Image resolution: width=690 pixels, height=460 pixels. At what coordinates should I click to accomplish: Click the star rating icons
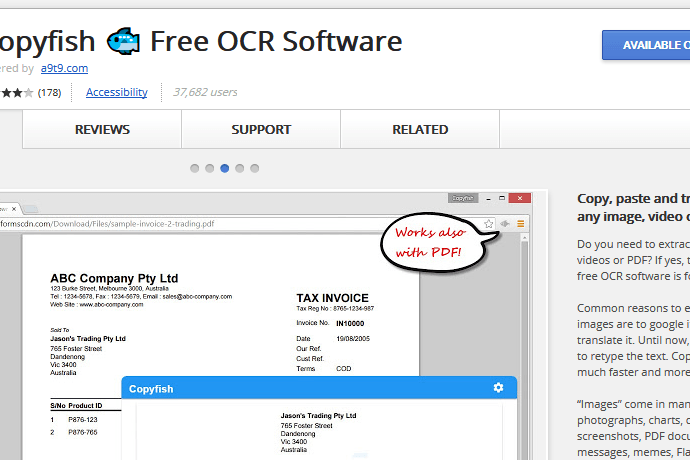click(16, 93)
